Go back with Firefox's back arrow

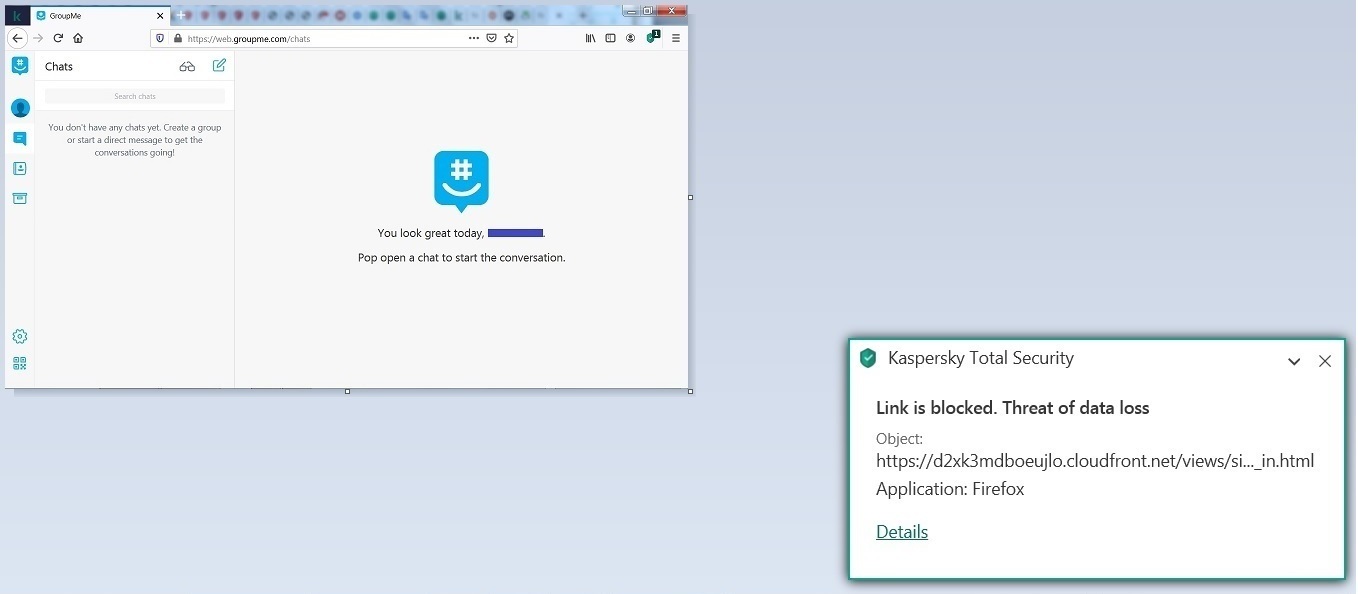(x=17, y=38)
